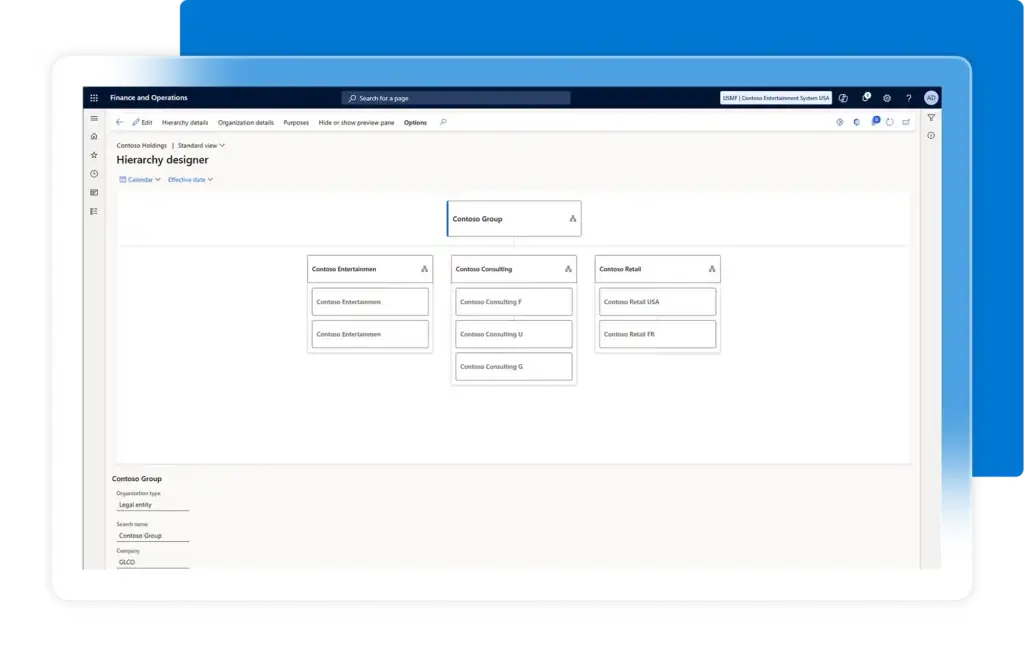The width and height of the screenshot is (1024, 656).
Task: Open Settings gear in the header
Action: 887,98
